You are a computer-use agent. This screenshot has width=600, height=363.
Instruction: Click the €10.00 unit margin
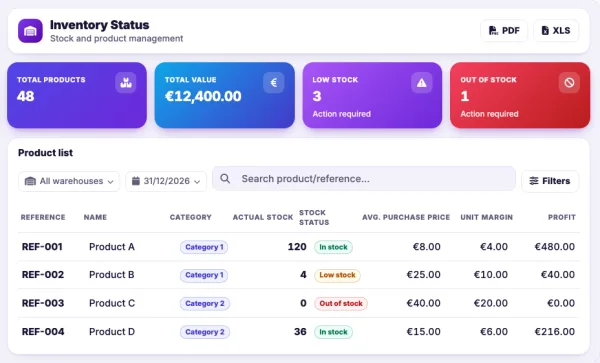[491, 275]
